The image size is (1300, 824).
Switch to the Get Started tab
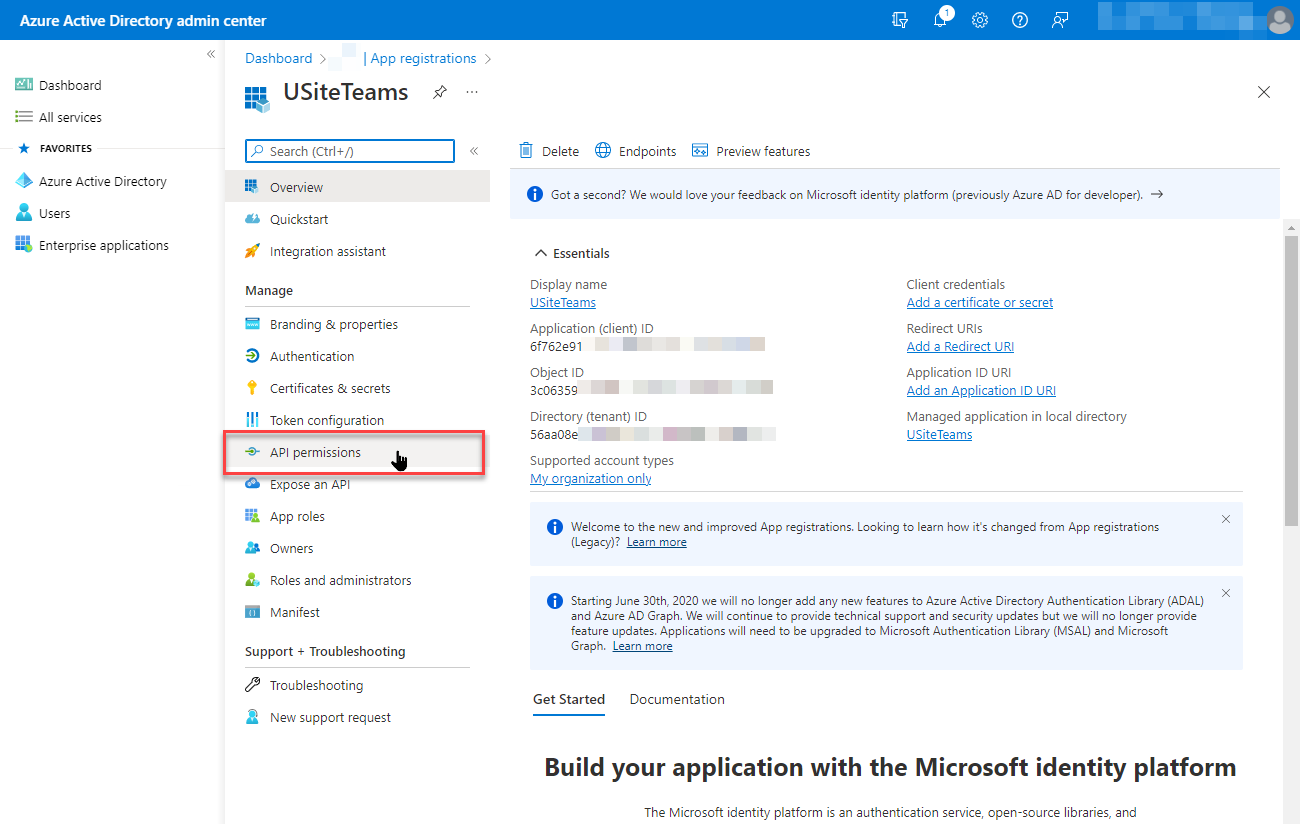(569, 699)
